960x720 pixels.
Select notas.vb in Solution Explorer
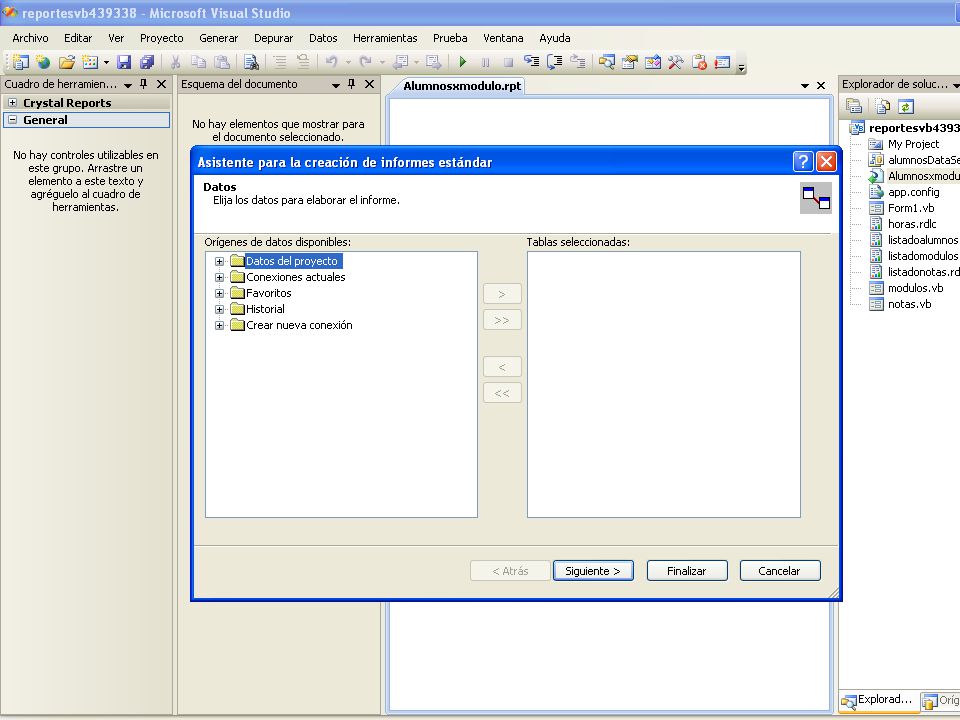[x=909, y=304]
